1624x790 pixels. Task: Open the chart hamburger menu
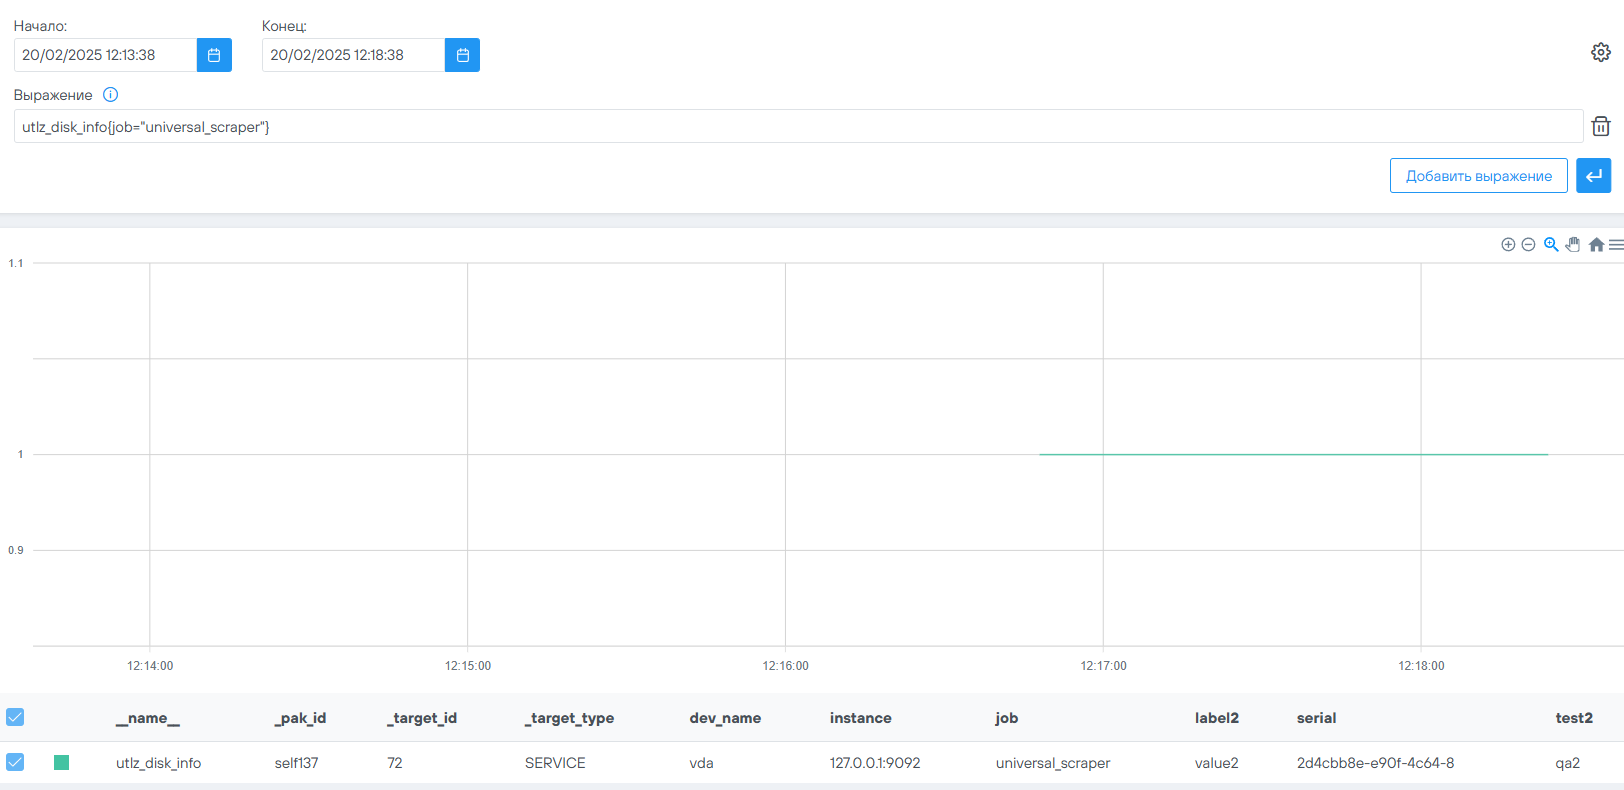coord(1616,245)
